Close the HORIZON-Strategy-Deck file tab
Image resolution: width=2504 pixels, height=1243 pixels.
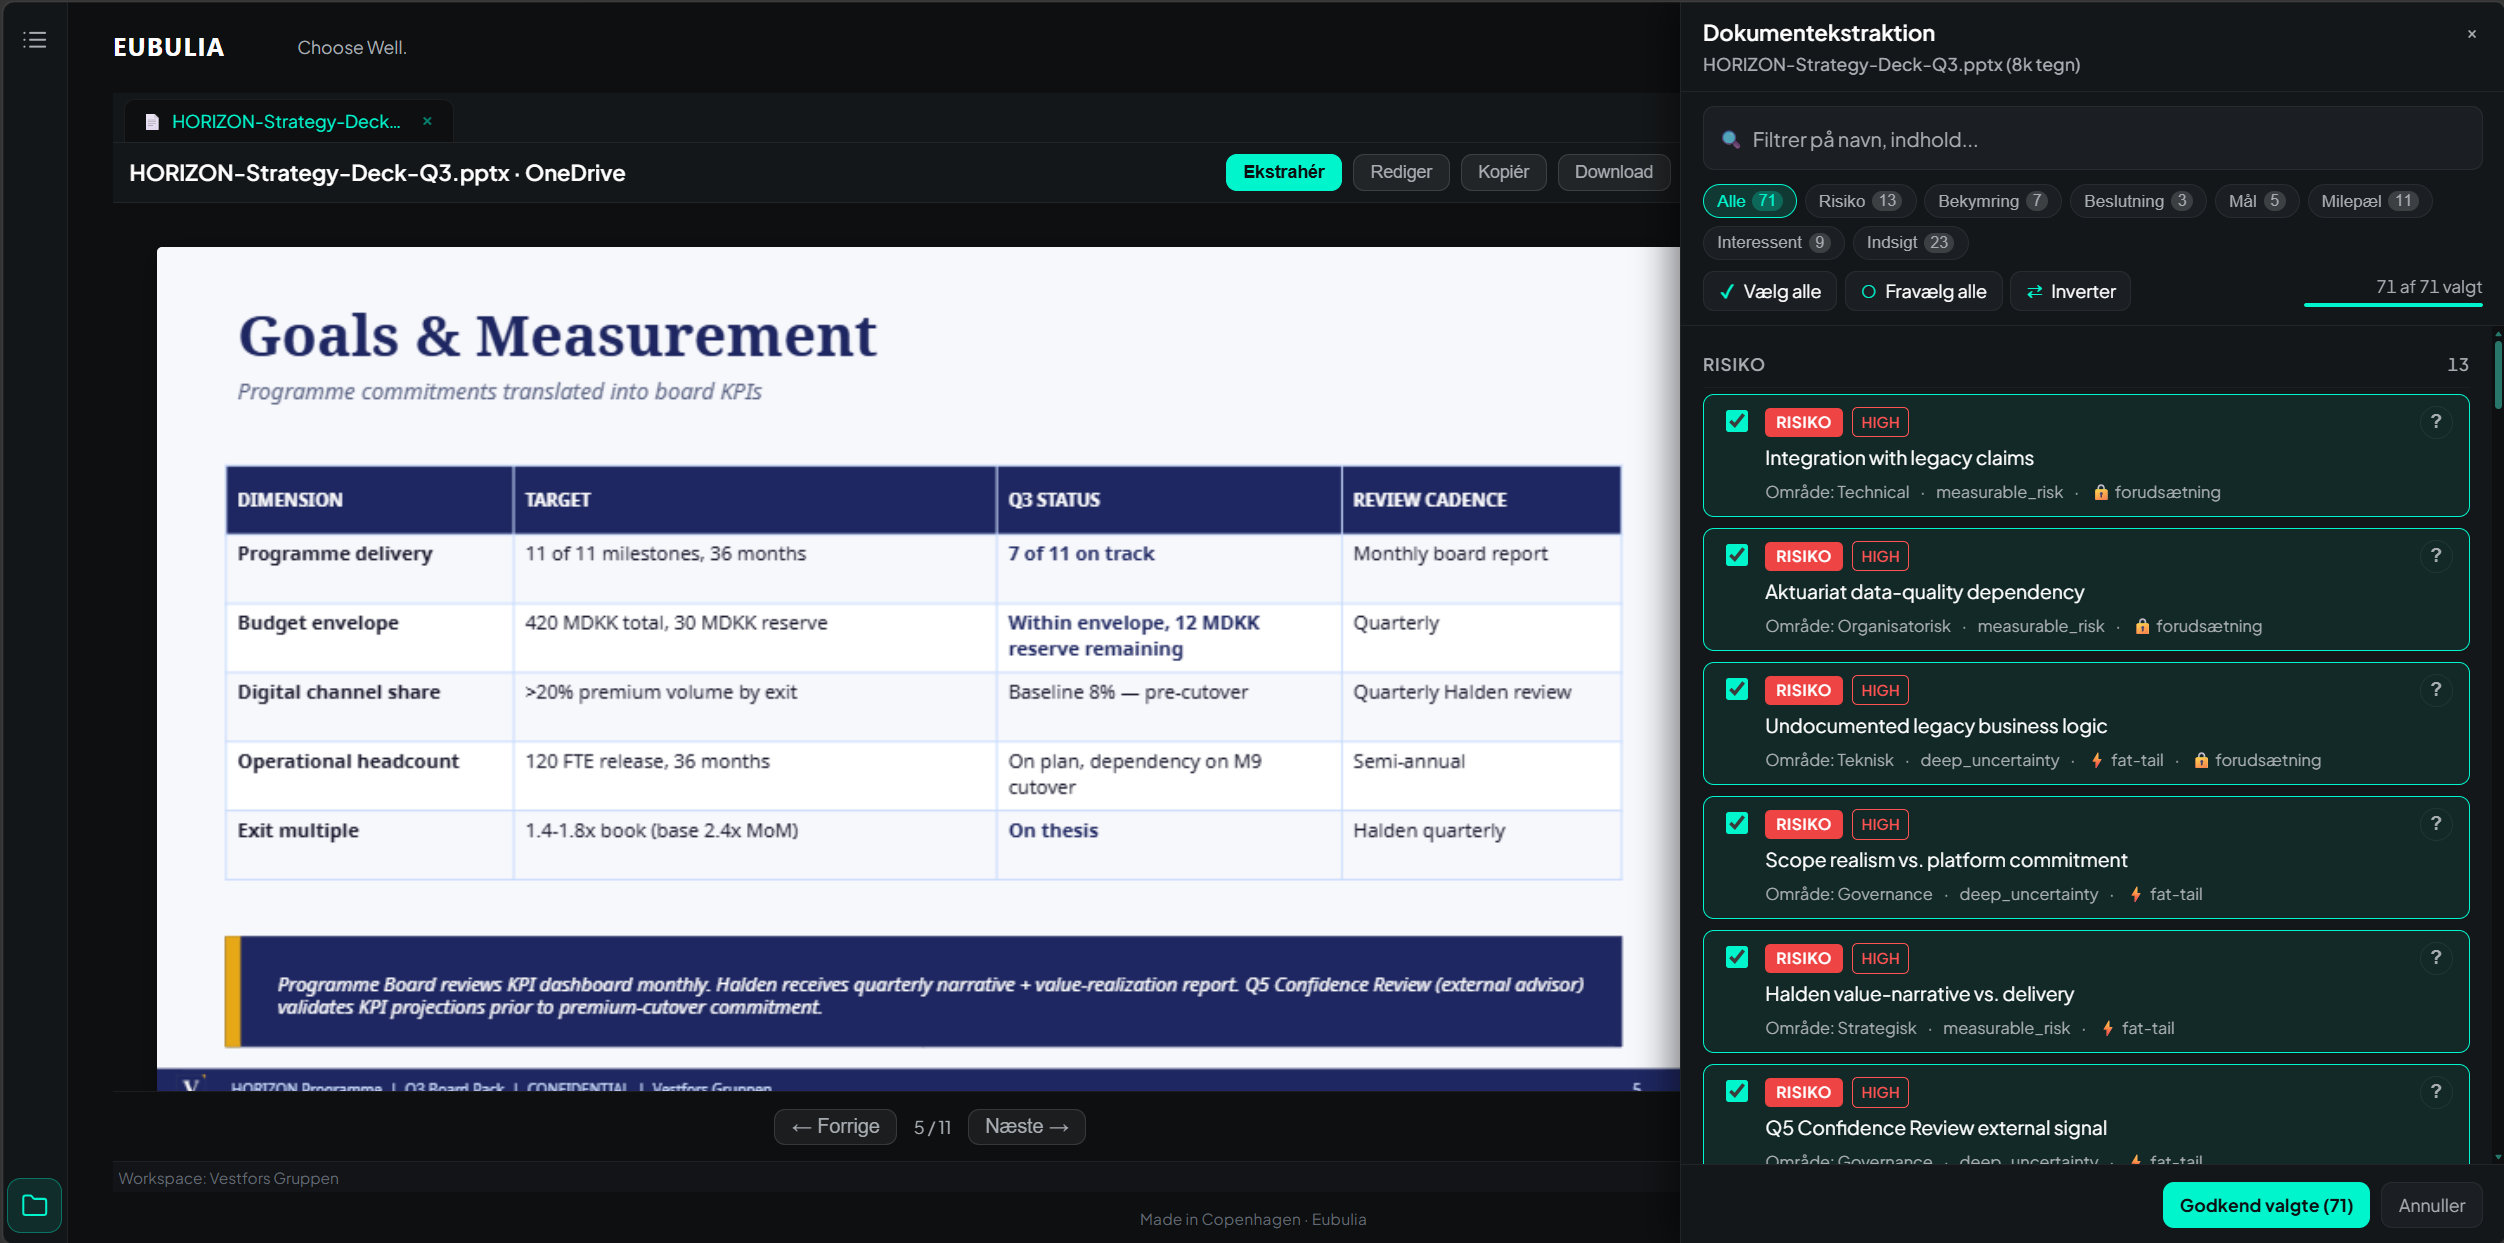pyautogui.click(x=427, y=121)
